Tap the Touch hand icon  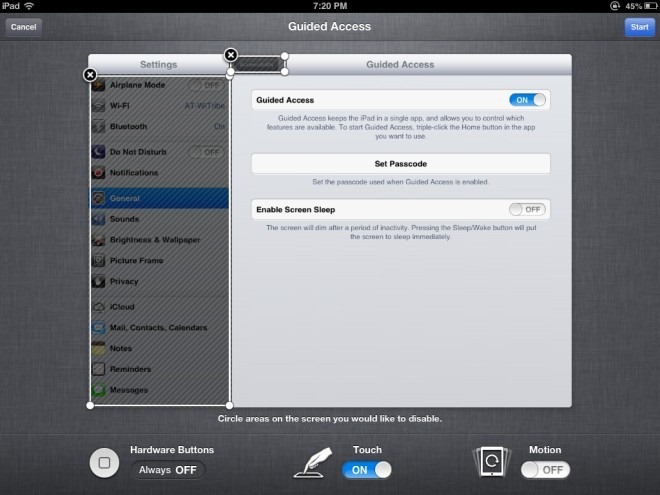(x=313, y=463)
